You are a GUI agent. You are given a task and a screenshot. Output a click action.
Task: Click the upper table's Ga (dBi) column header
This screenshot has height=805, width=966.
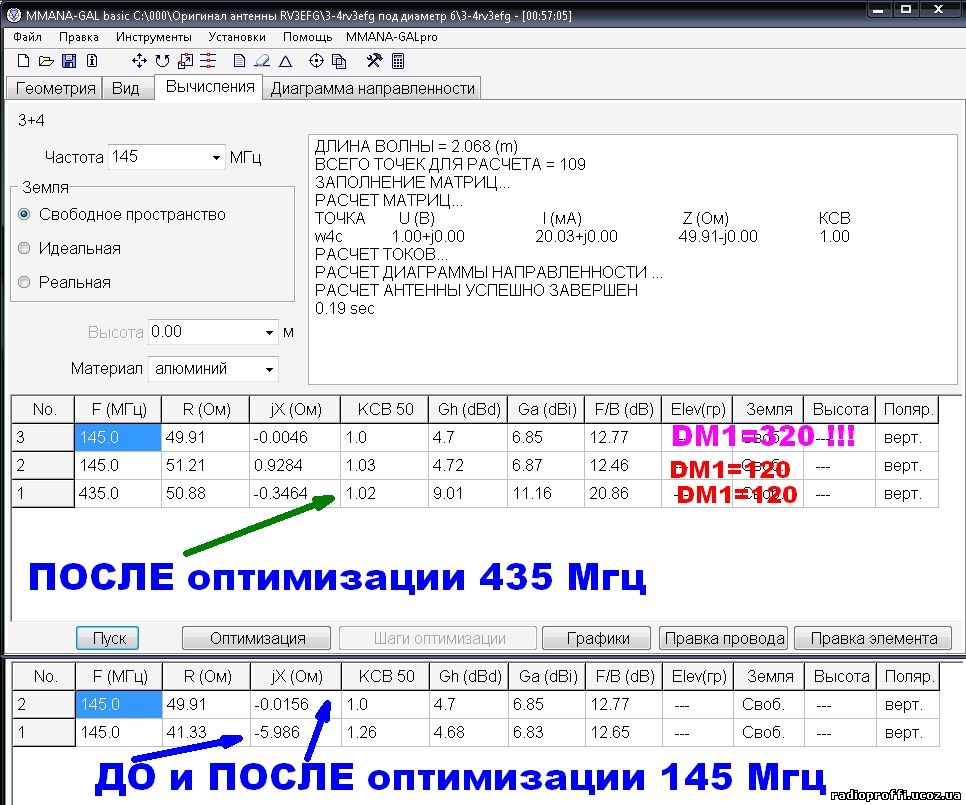click(546, 410)
